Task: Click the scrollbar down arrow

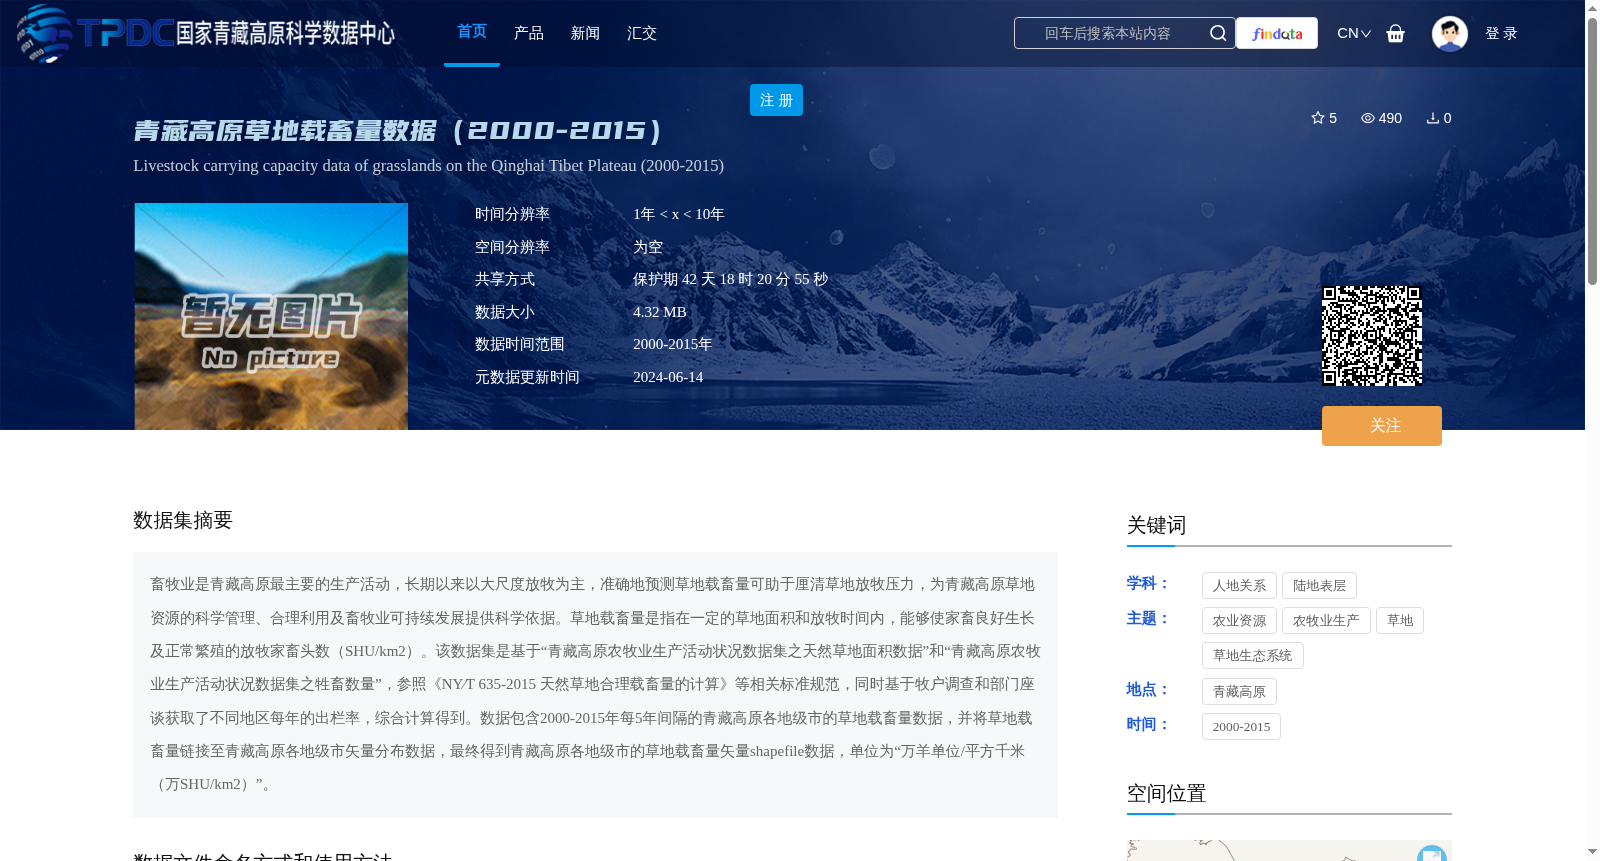Action: pyautogui.click(x=1592, y=852)
